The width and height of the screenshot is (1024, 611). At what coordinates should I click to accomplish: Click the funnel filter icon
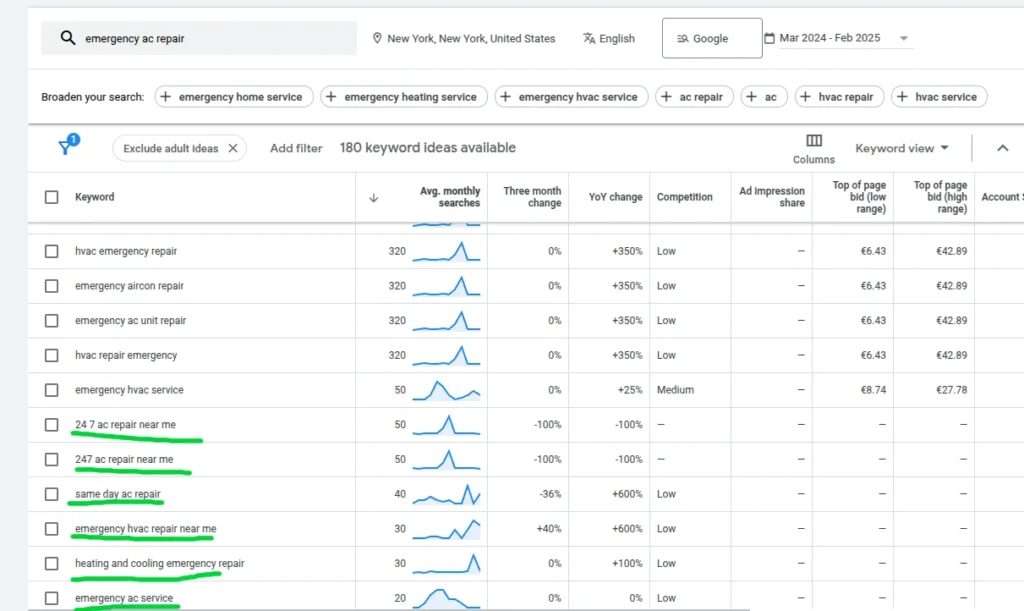coord(66,147)
